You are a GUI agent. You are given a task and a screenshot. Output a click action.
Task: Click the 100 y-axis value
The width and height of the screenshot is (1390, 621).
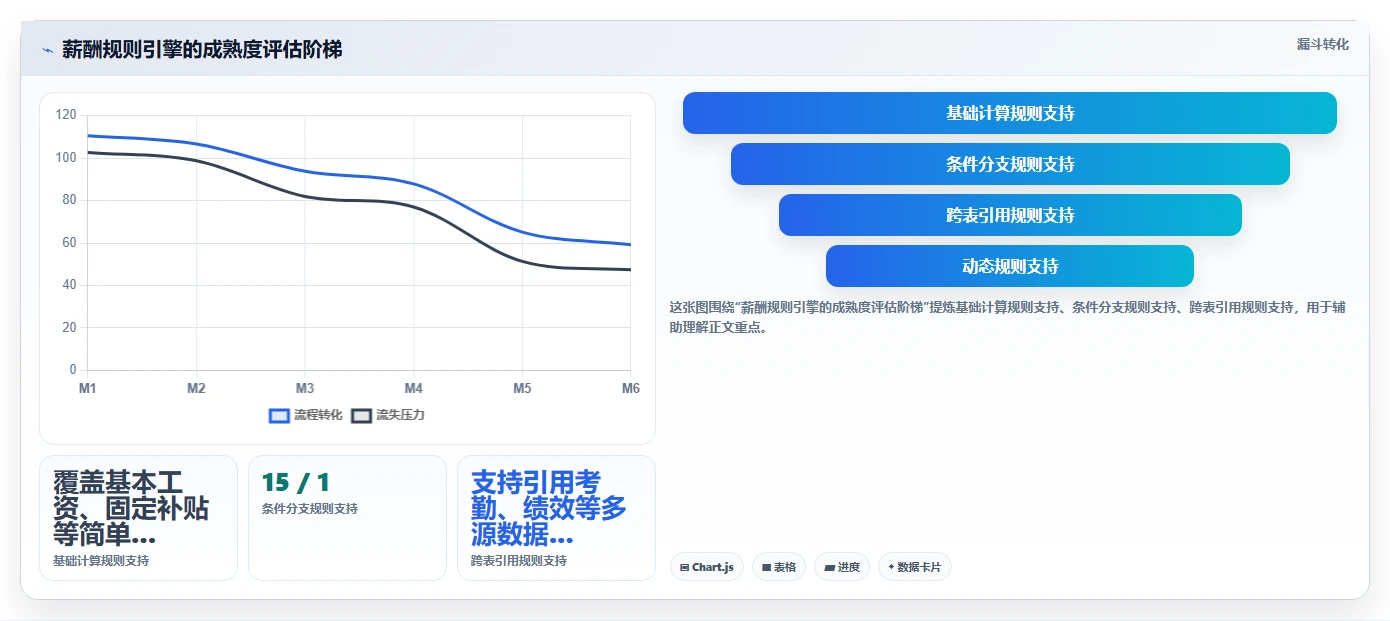click(x=66, y=158)
